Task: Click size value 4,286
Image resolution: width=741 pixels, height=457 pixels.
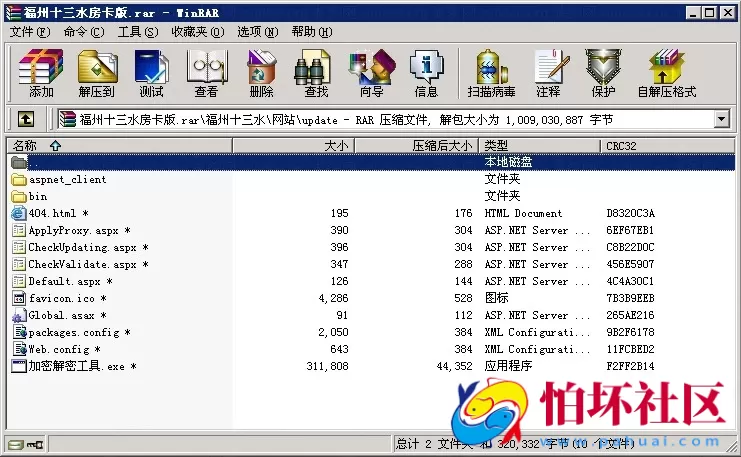Action: pos(333,298)
